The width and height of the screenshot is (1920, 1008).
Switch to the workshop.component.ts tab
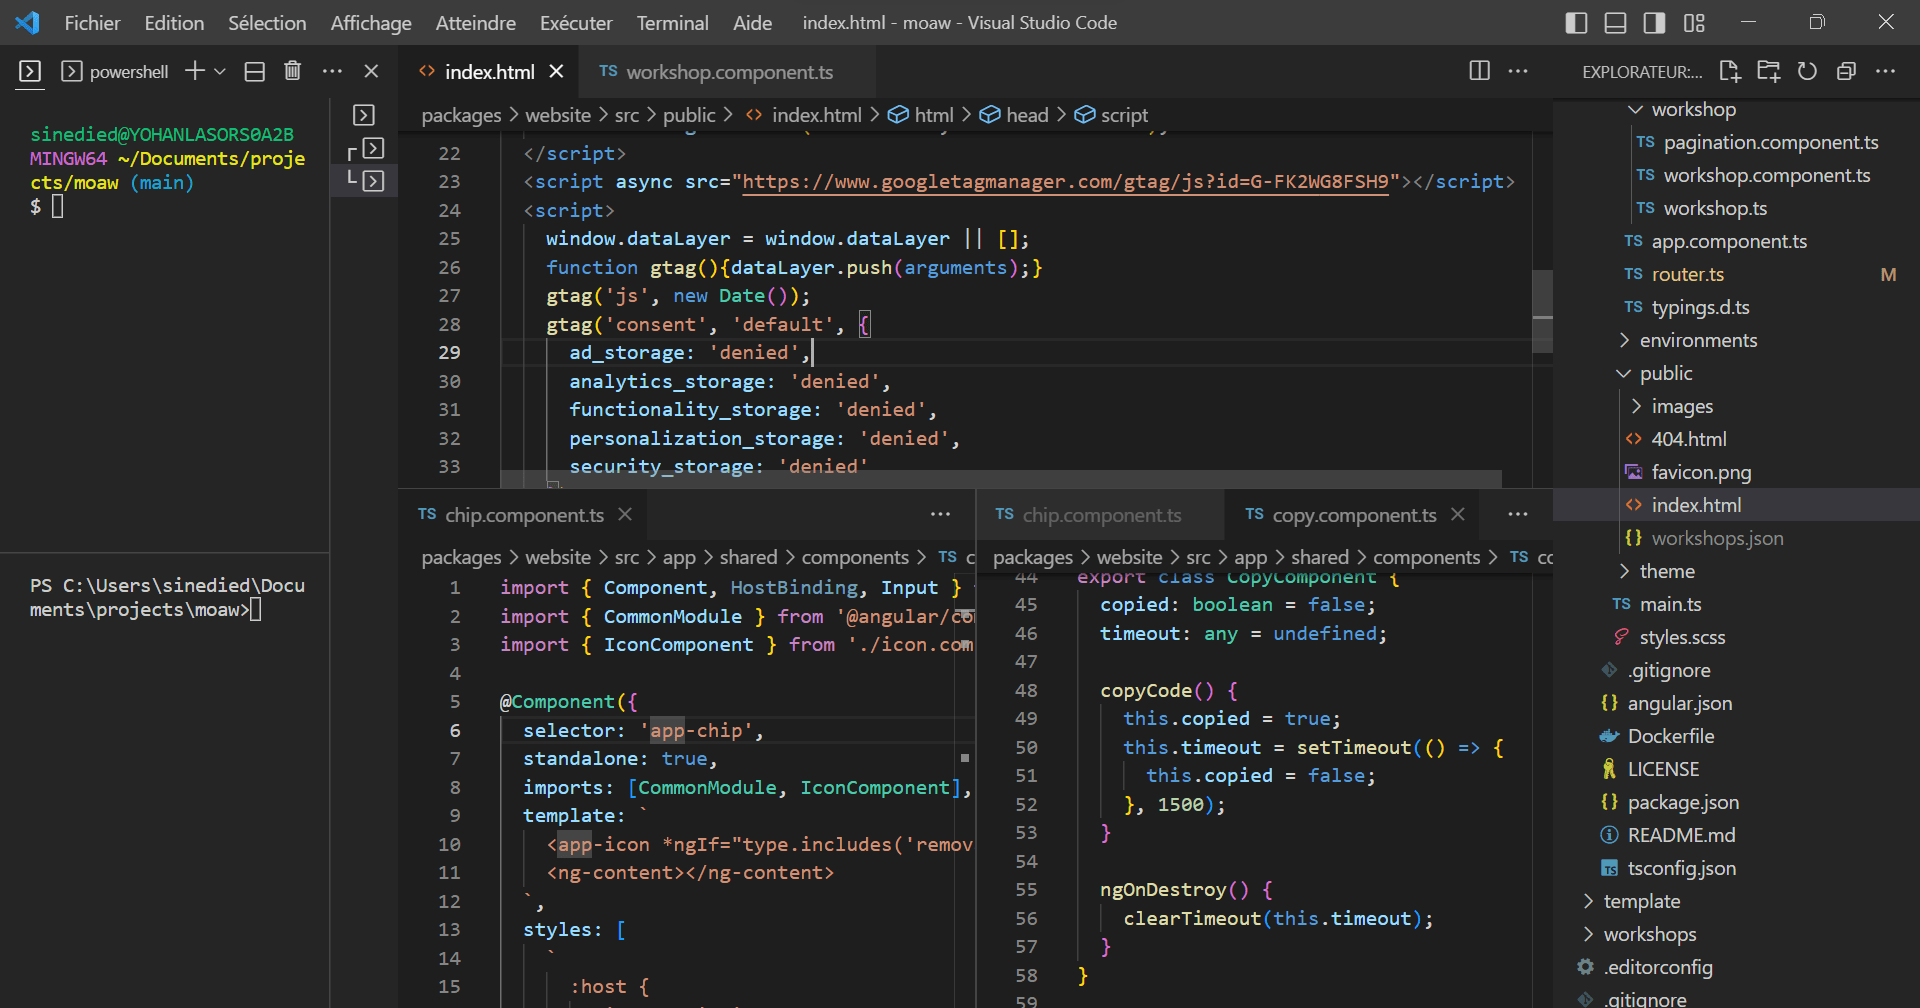pyautogui.click(x=729, y=72)
